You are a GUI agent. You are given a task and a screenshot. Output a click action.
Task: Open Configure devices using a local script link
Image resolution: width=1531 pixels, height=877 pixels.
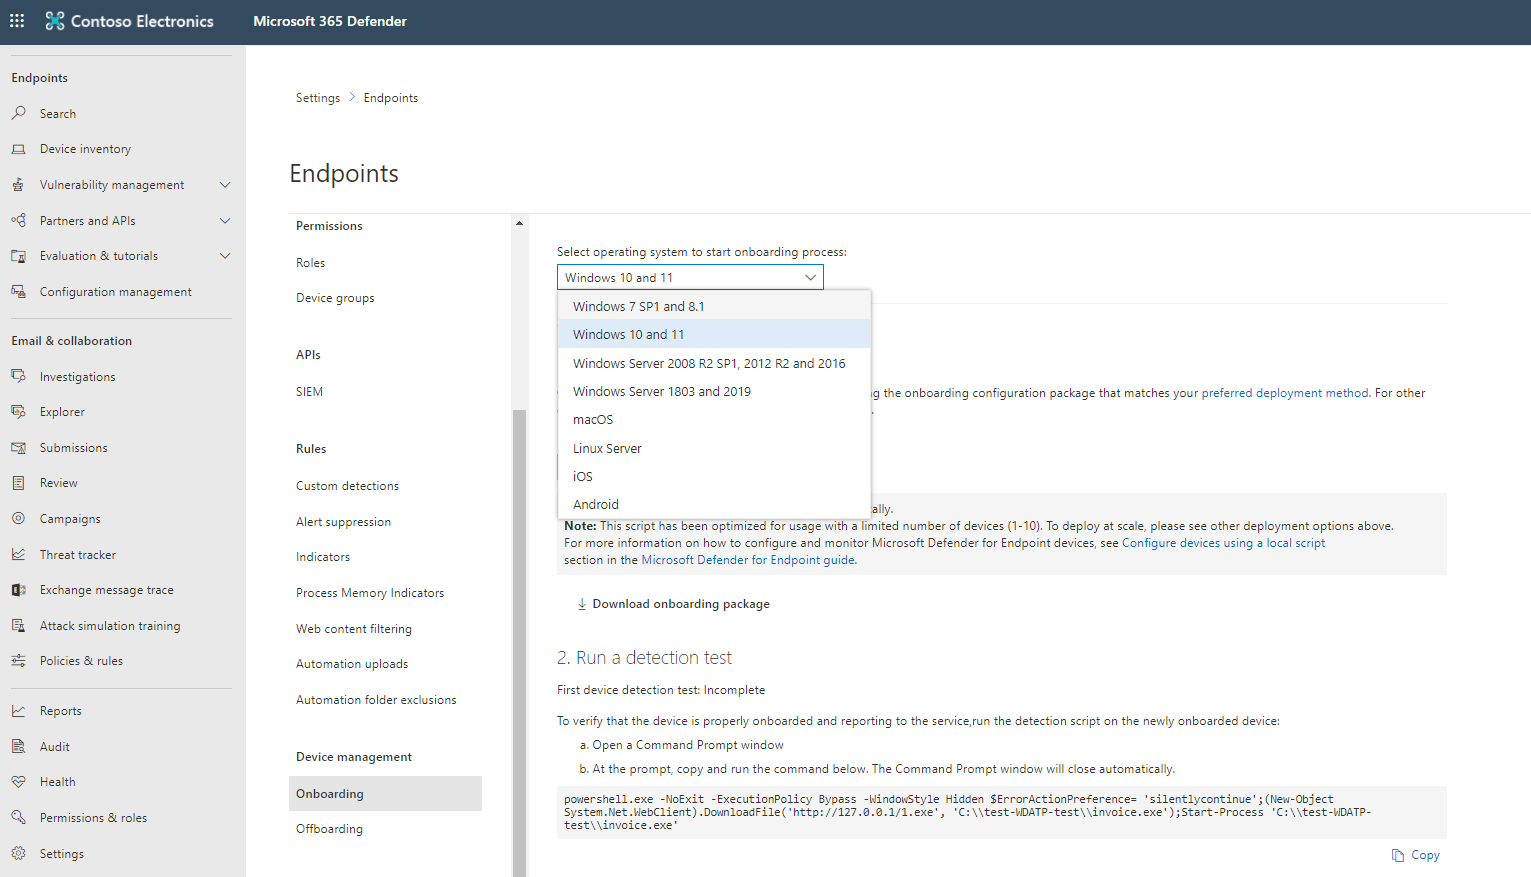pyautogui.click(x=1223, y=543)
